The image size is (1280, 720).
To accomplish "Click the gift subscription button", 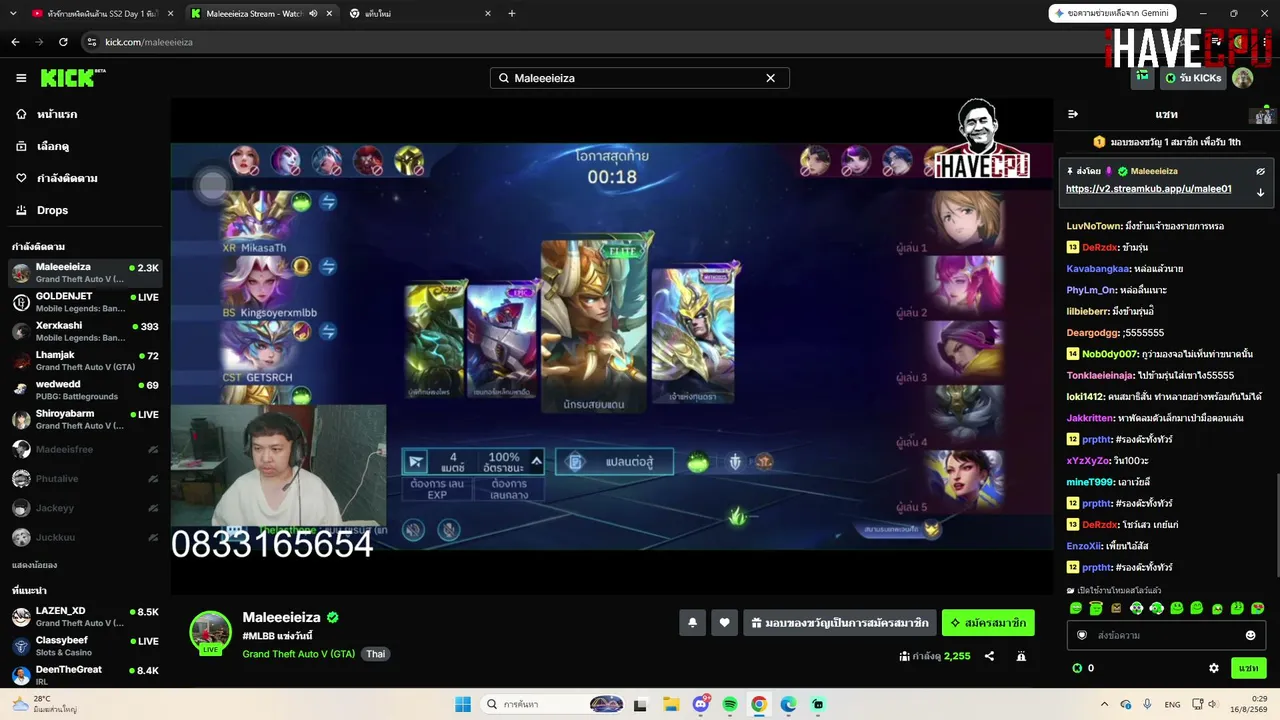I will click(840, 623).
